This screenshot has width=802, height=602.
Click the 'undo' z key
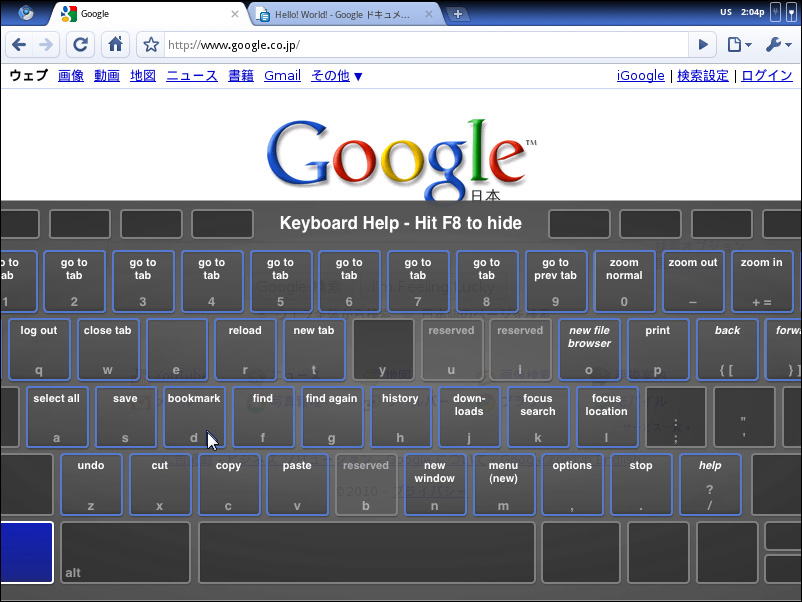pyautogui.click(x=91, y=485)
